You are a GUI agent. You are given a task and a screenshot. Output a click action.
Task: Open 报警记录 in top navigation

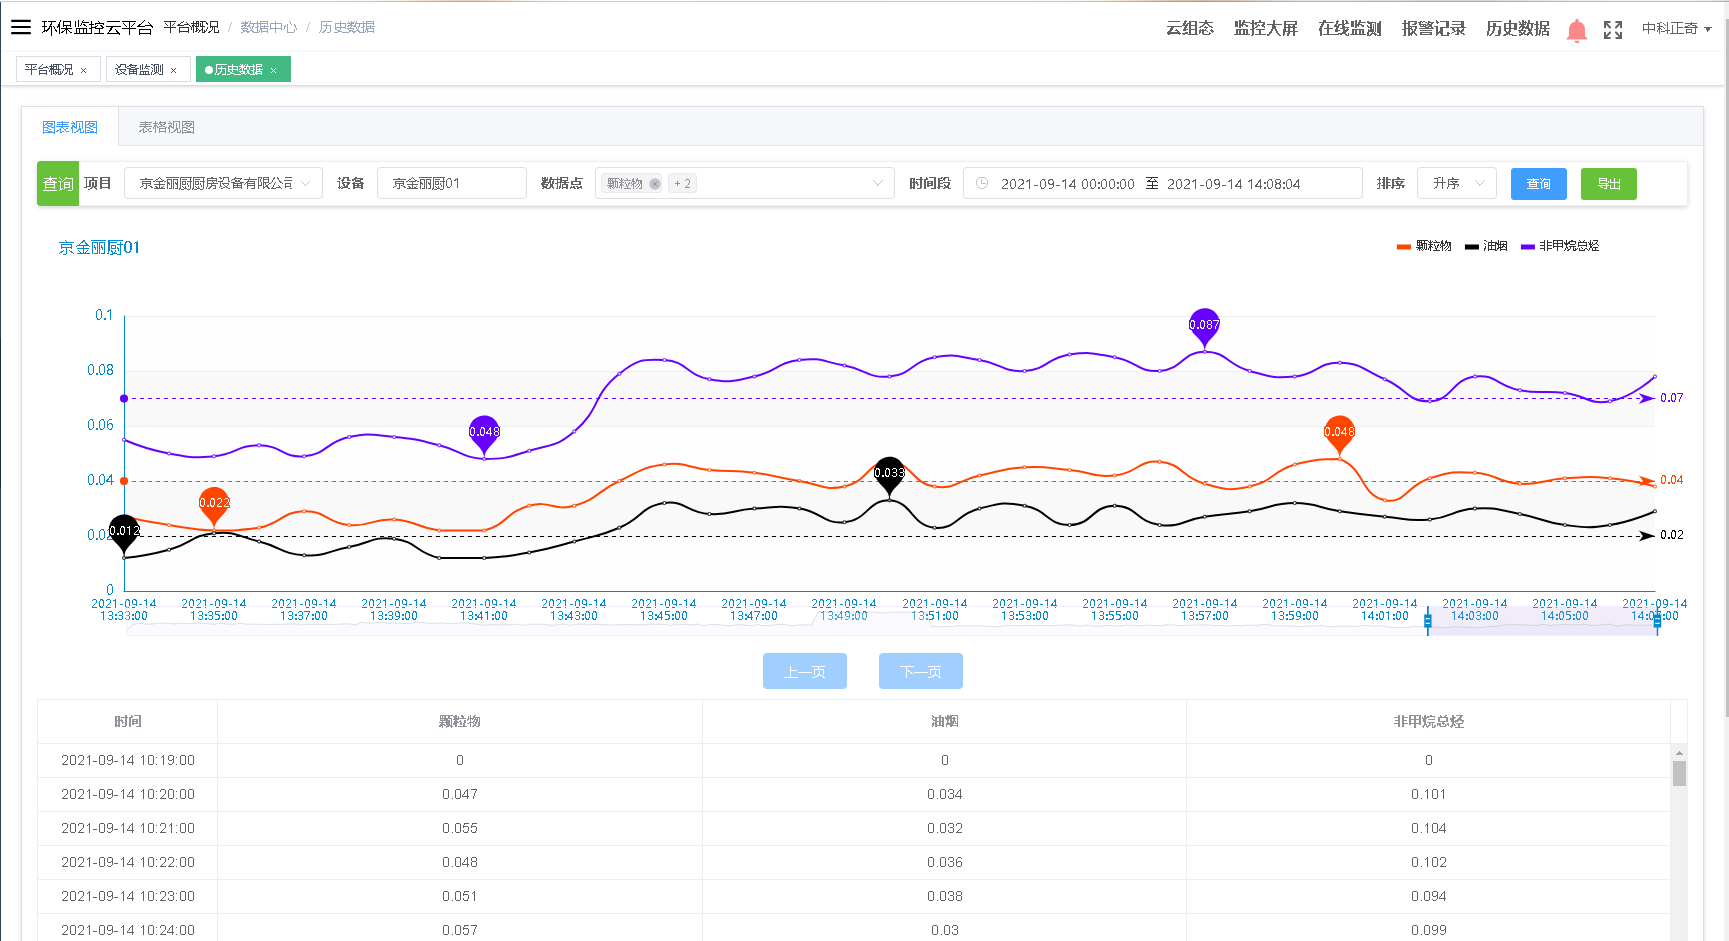coord(1433,29)
